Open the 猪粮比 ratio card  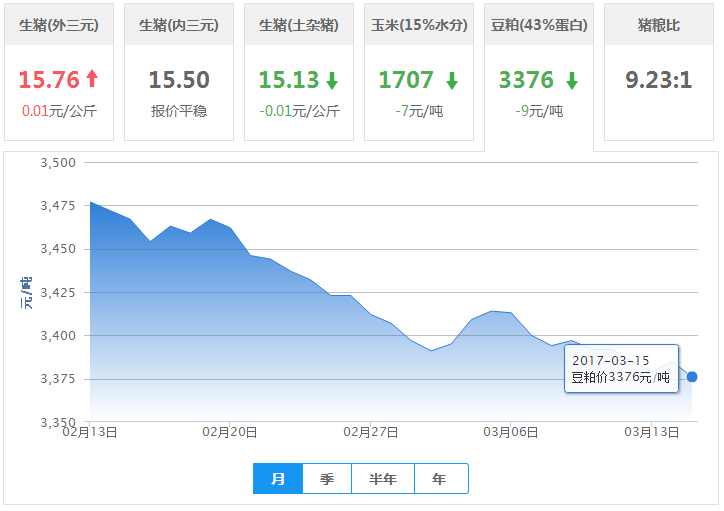click(x=659, y=72)
